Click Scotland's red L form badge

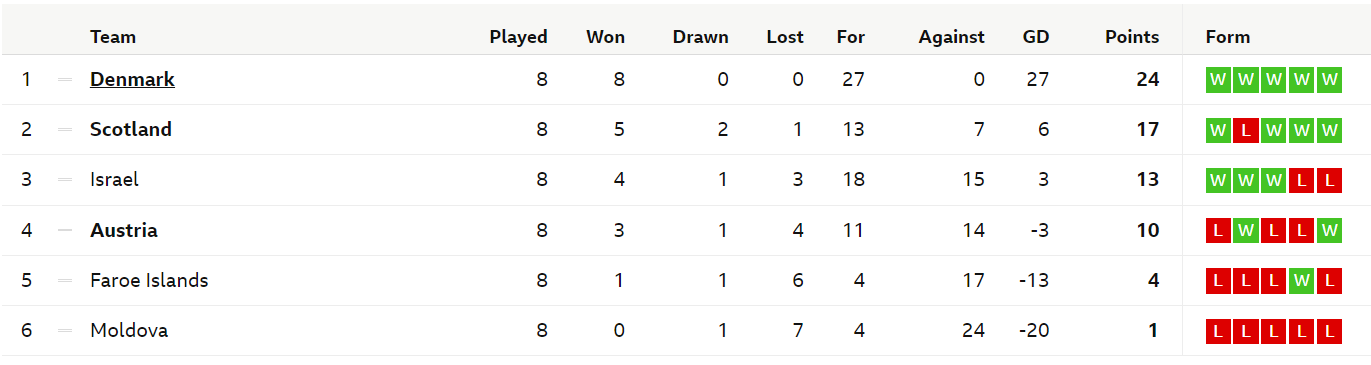point(1246,130)
